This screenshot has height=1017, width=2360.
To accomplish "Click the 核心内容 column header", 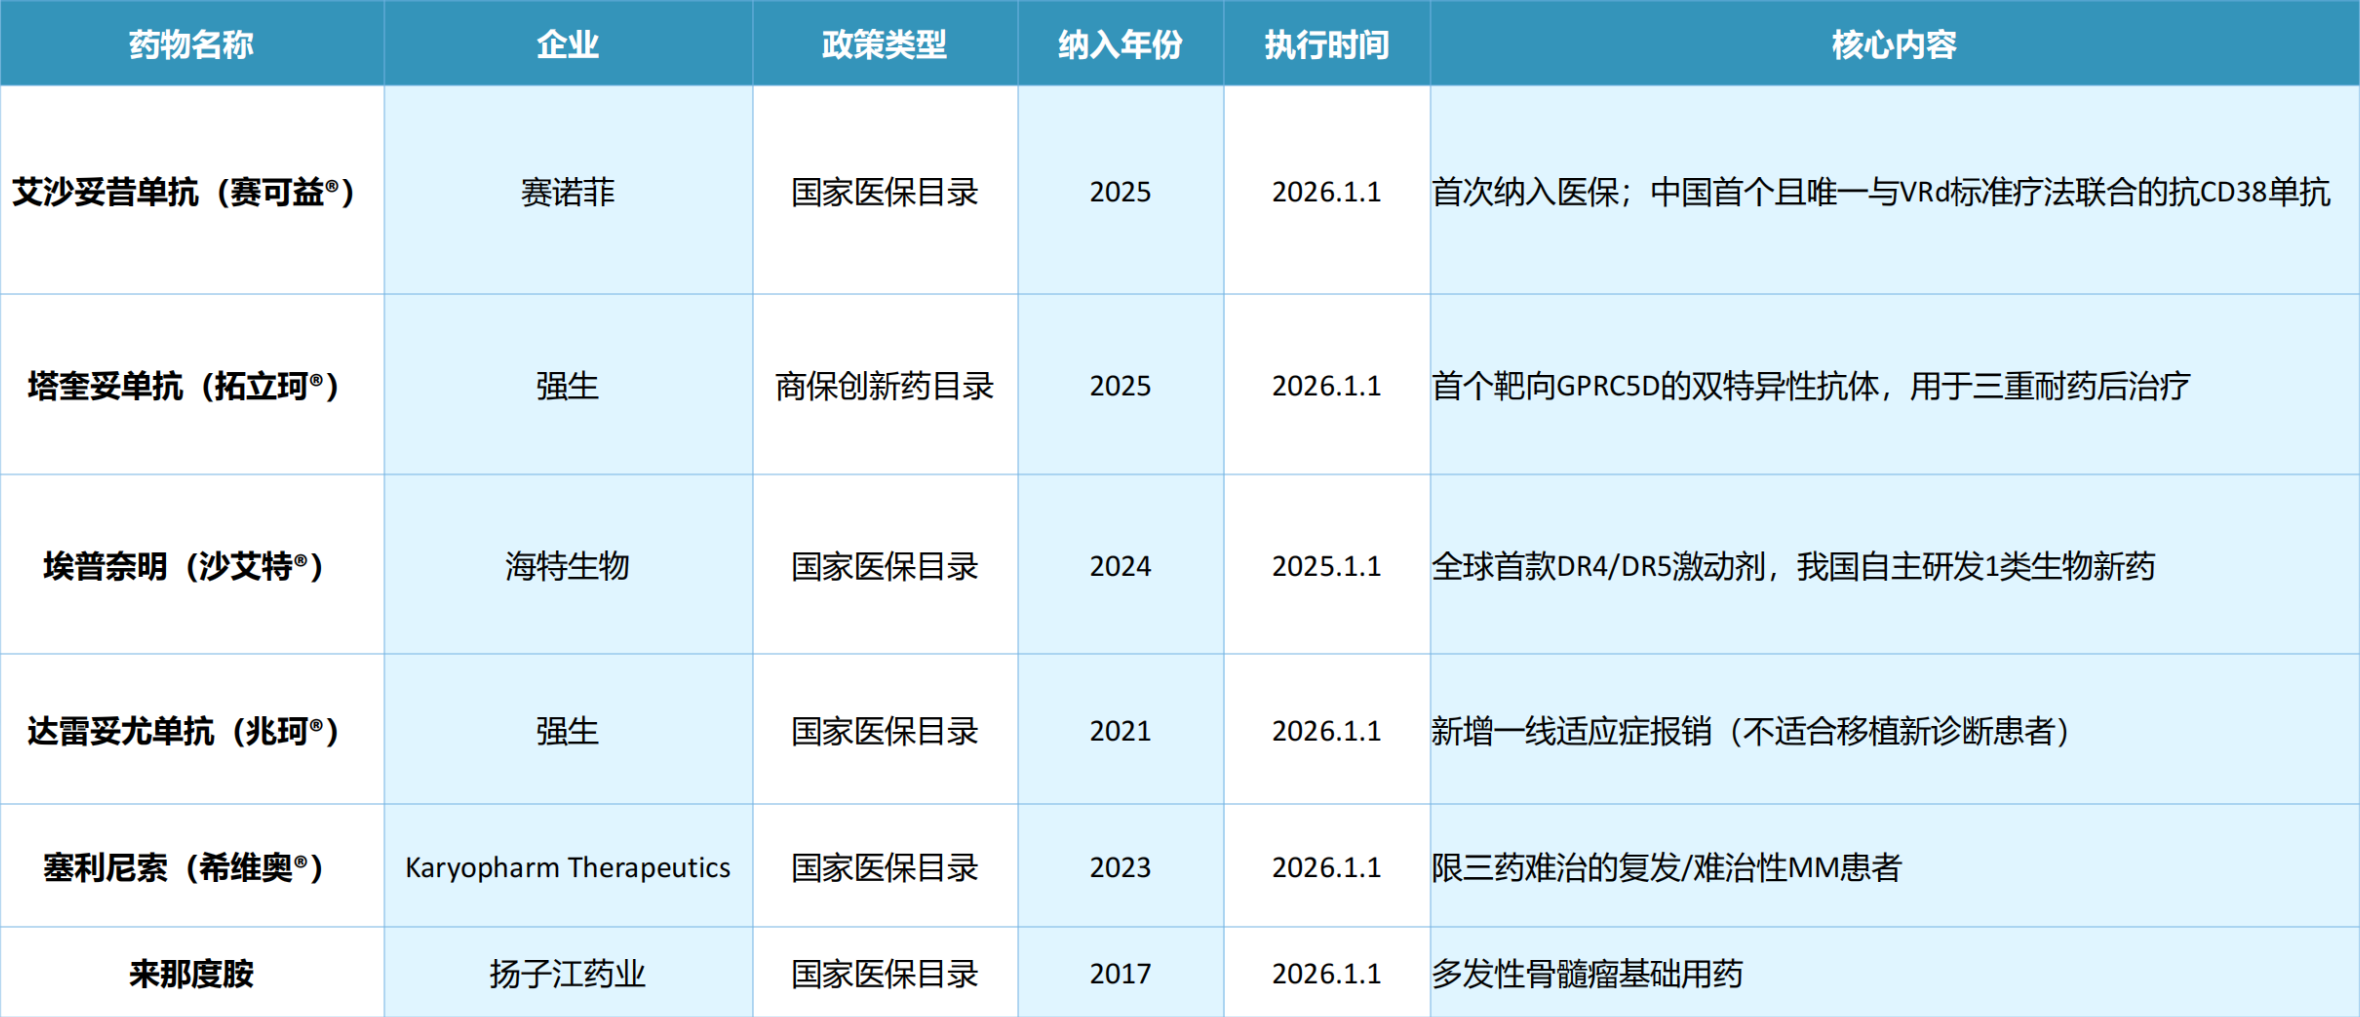I will pyautogui.click(x=1895, y=43).
